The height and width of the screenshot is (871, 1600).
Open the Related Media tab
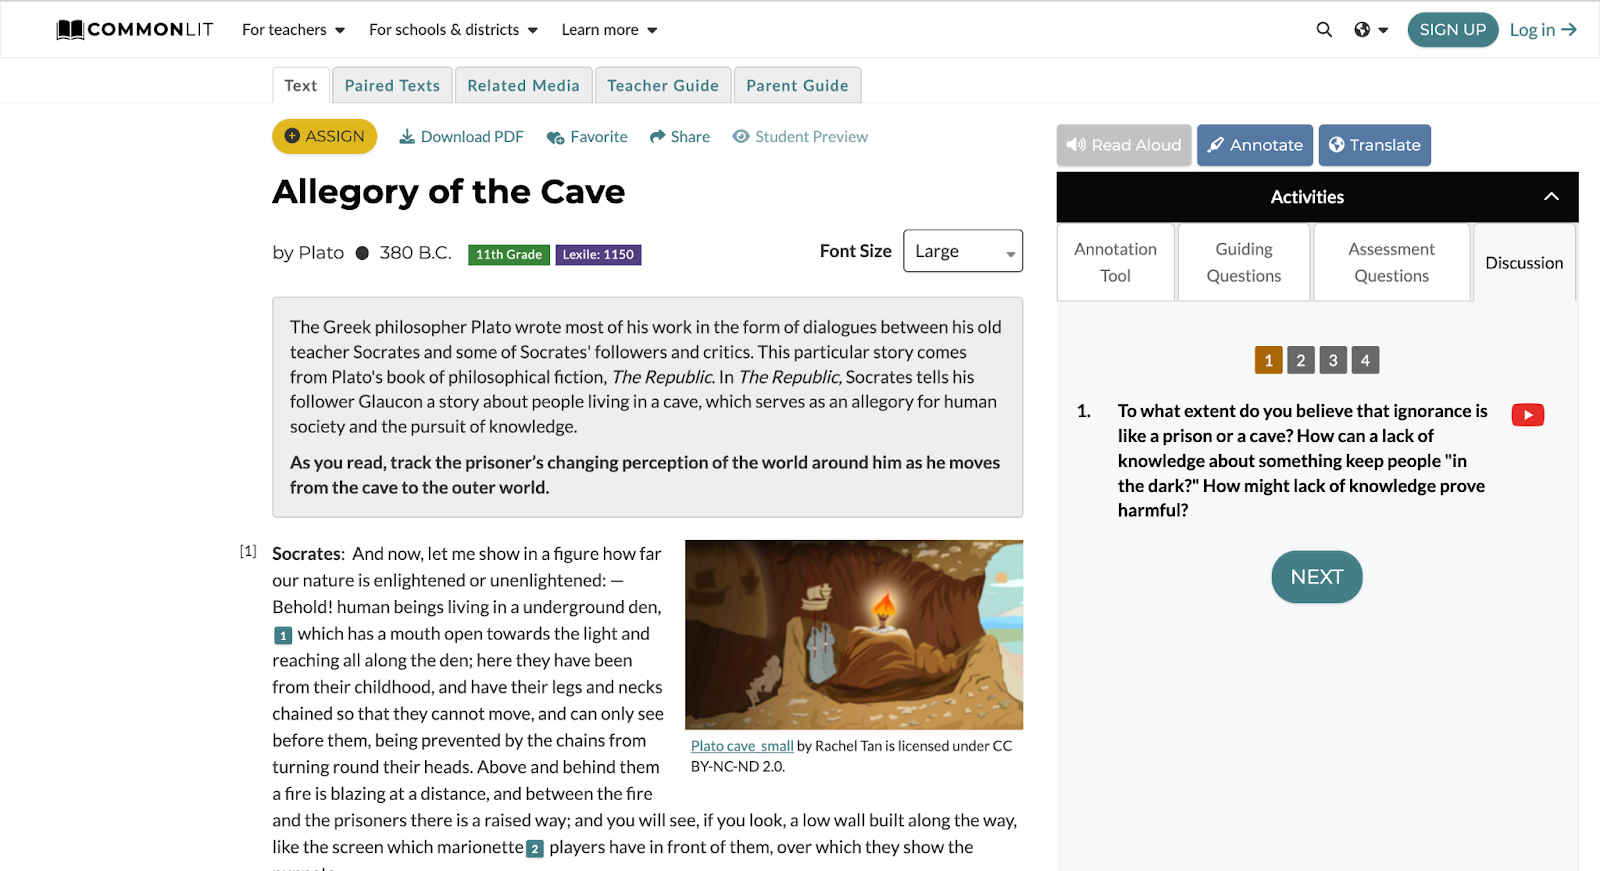[523, 85]
